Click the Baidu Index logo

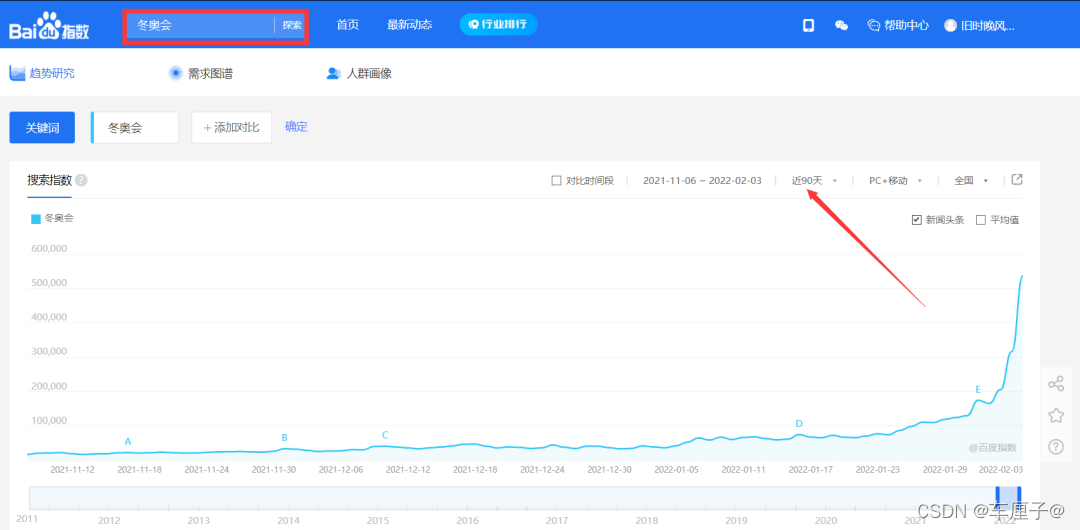click(49, 26)
